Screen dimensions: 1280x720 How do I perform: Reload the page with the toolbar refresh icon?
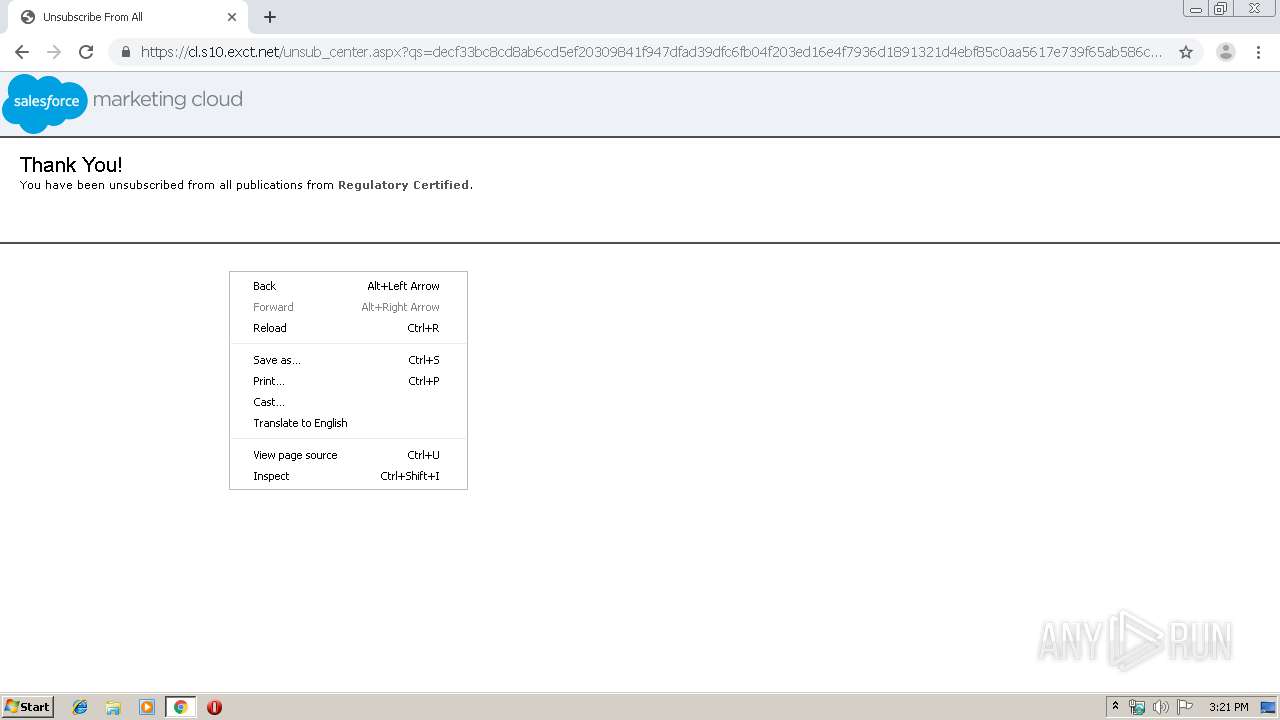tap(86, 52)
